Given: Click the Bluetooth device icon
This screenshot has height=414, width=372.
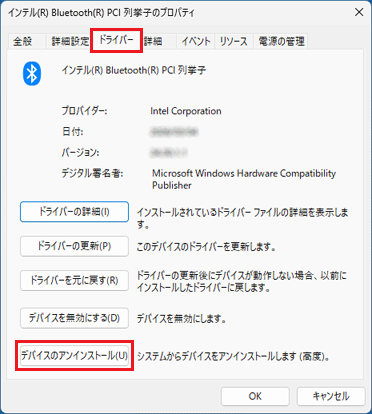Looking at the screenshot, I should pos(32,74).
